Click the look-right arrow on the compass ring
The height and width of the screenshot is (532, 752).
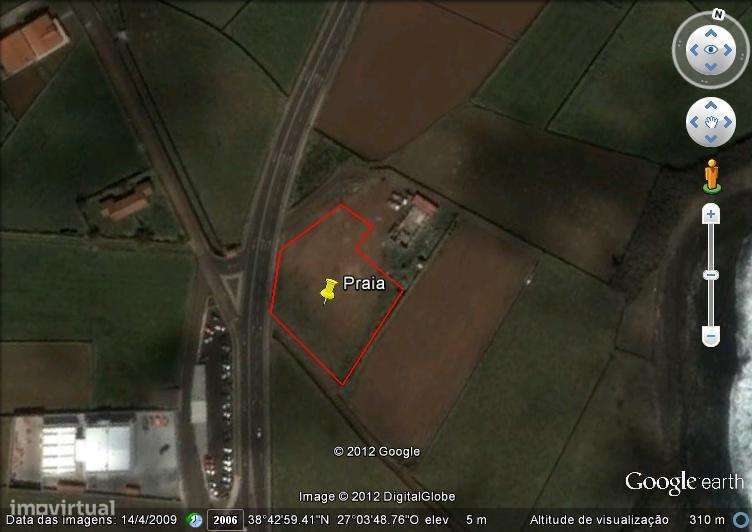pos(728,49)
